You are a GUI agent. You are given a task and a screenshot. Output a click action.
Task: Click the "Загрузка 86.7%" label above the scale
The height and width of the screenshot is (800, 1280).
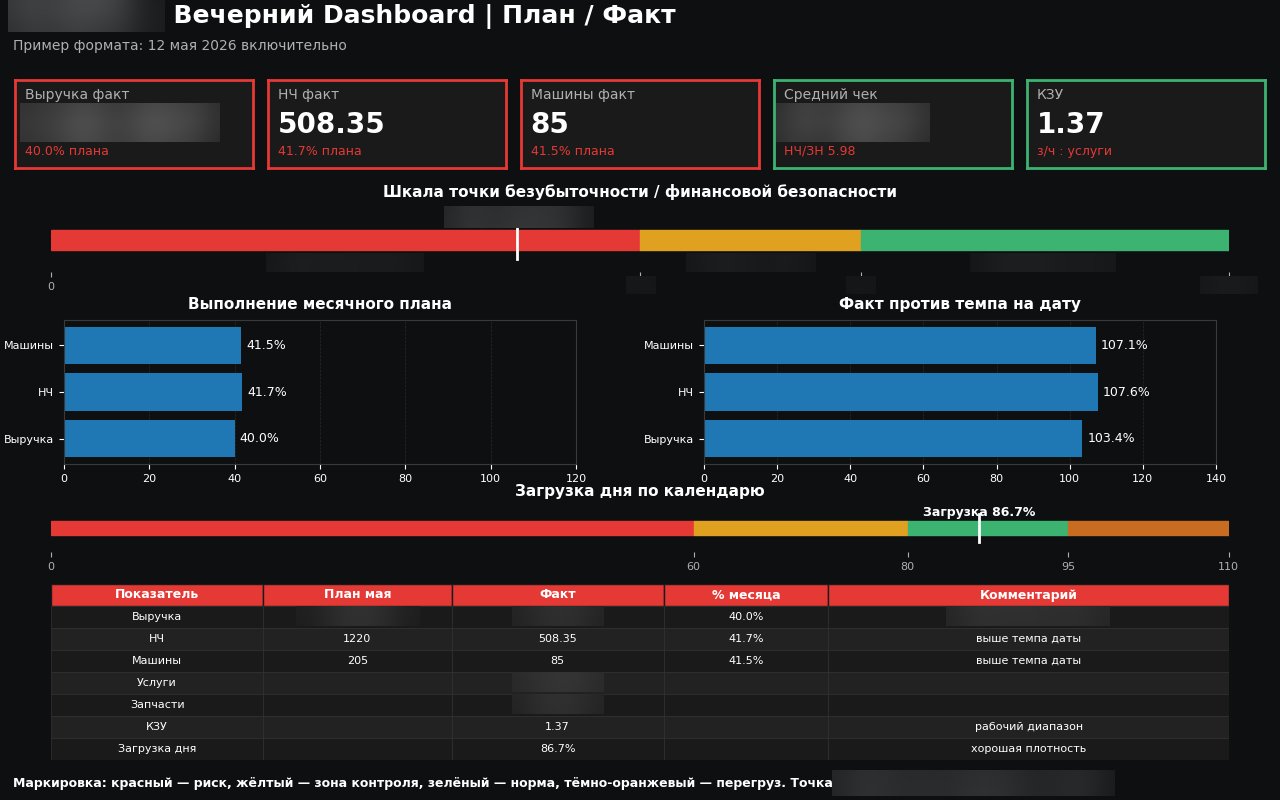click(979, 512)
